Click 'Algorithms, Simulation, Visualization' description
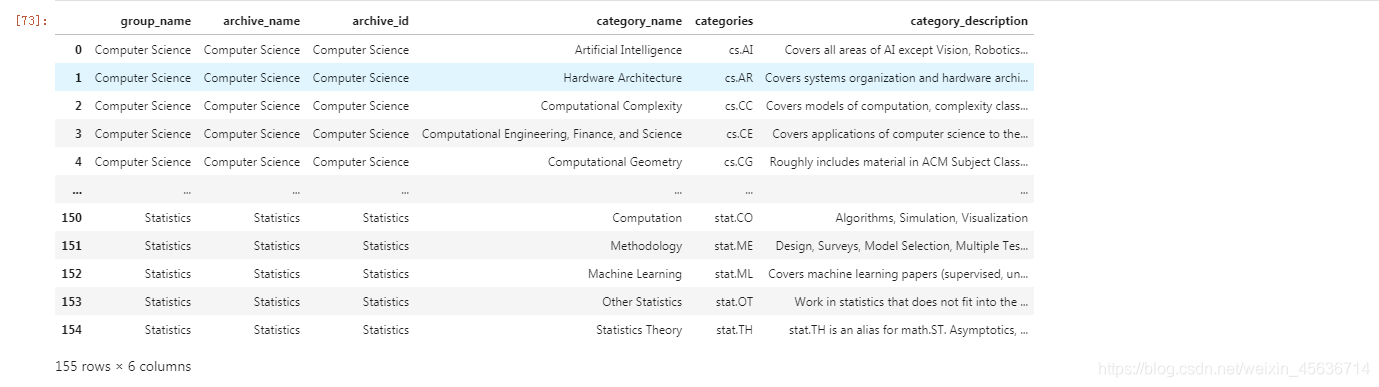Screen dimensions: 1379x387 point(932,218)
